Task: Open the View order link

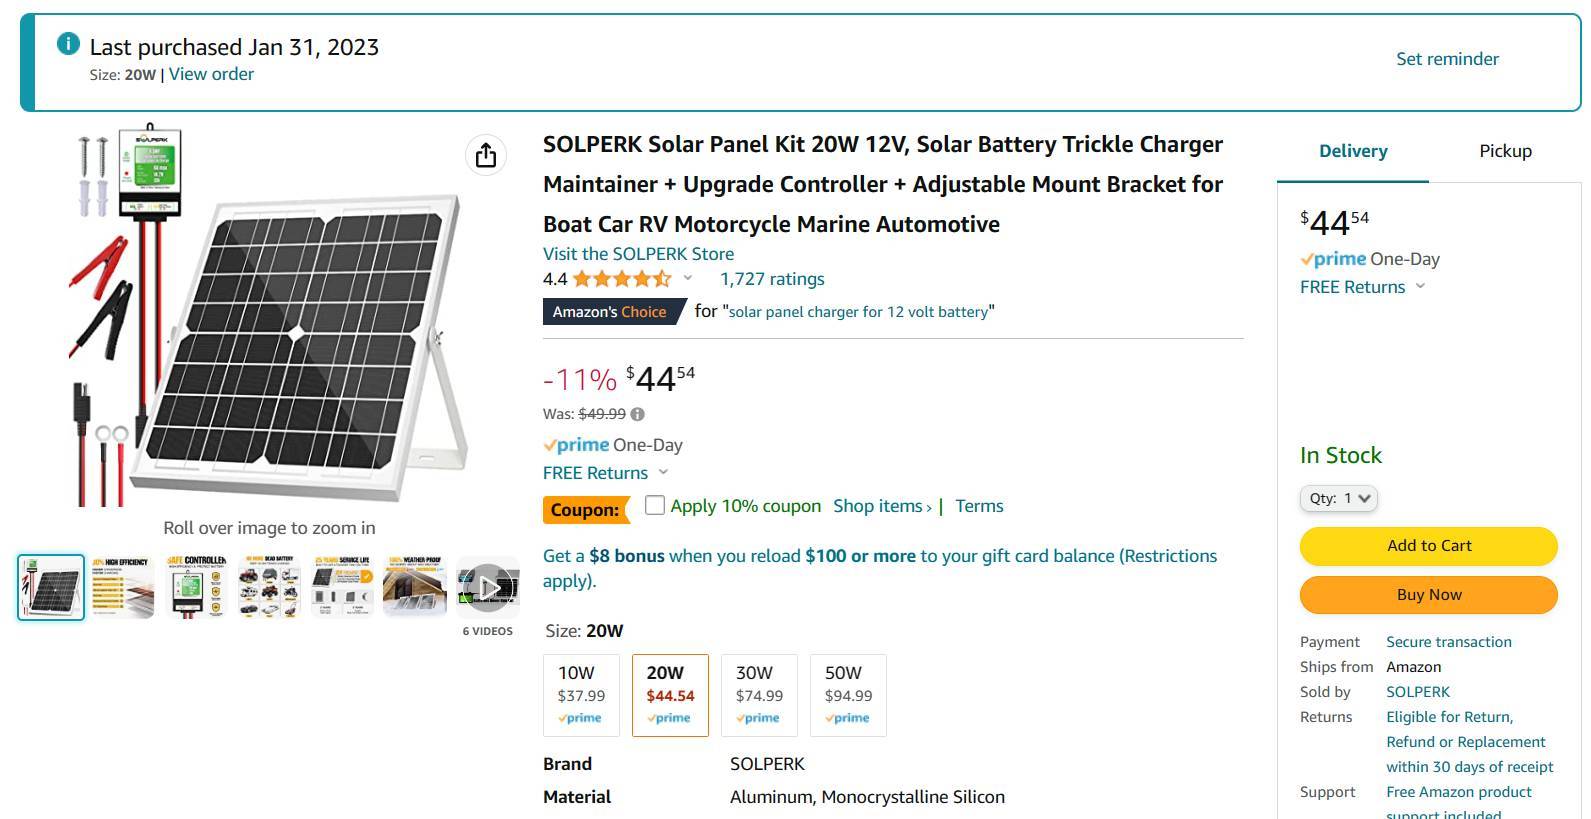Action: coord(211,74)
